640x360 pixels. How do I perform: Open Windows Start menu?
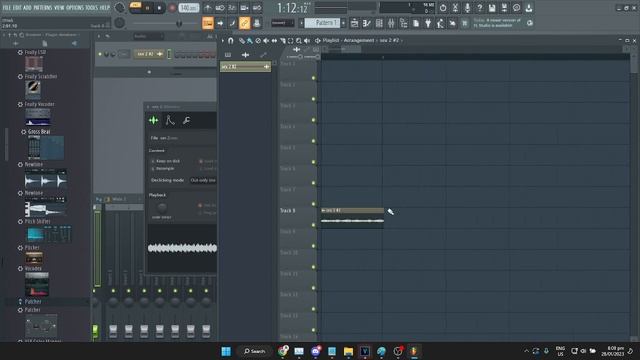[226, 351]
